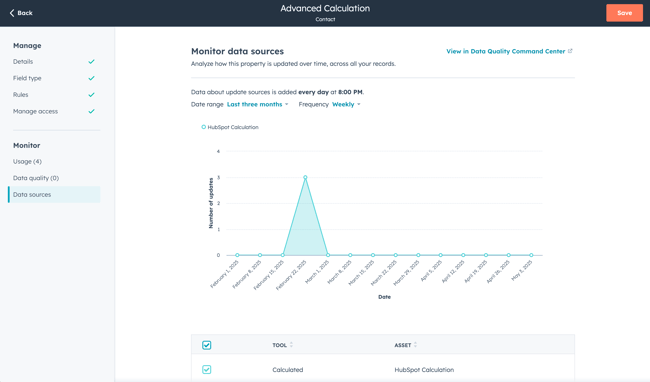Click the Calculated tool cell
Image resolution: width=650 pixels, height=382 pixels.
point(288,370)
